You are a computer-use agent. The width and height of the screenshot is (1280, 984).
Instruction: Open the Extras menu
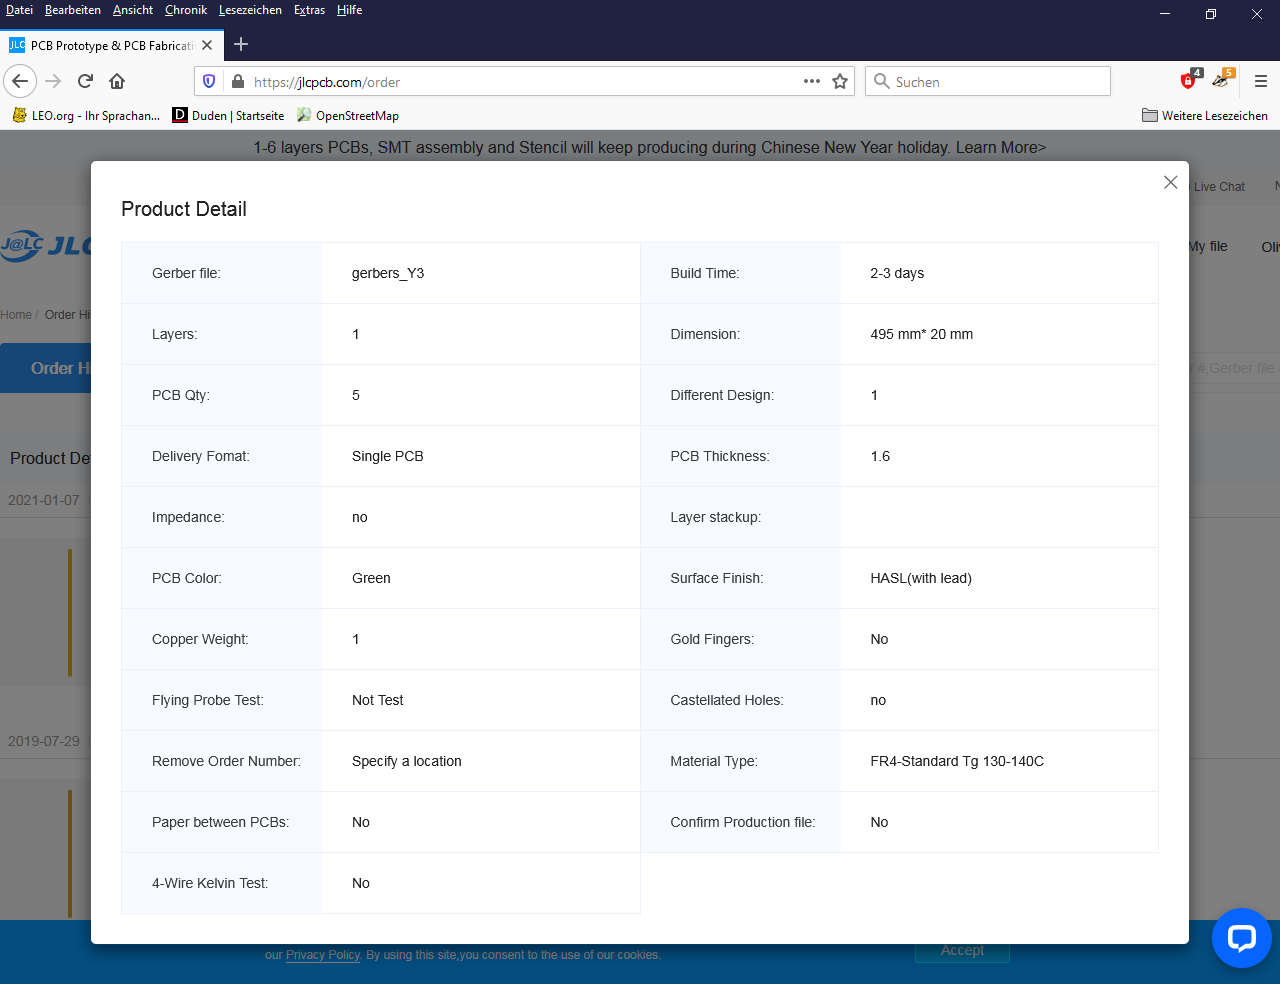coord(309,10)
